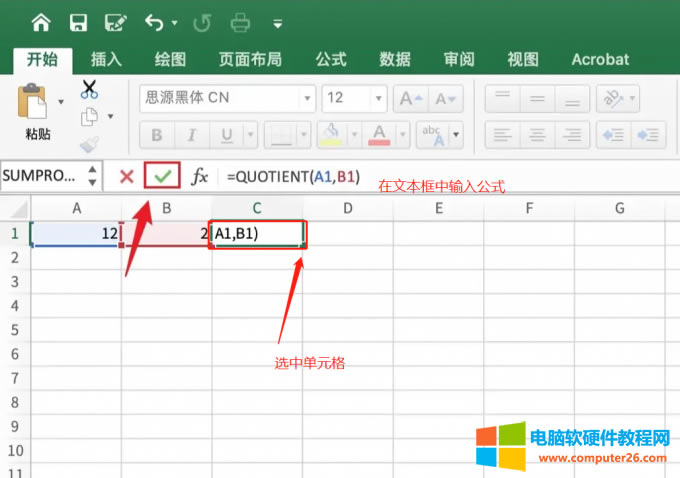This screenshot has height=478, width=680.
Task: Click the abc phonetic guide icon
Action: (433, 135)
